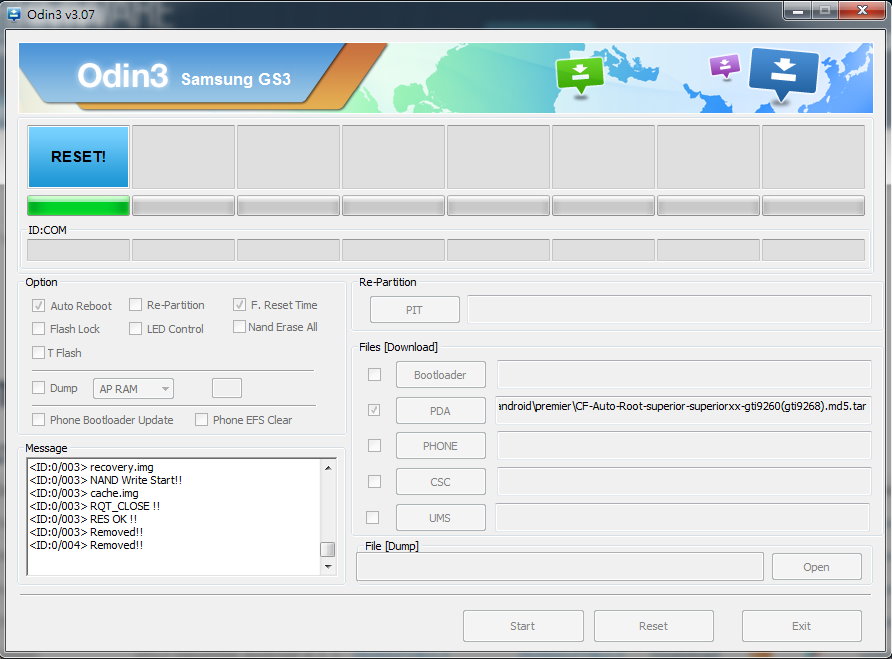Click the File Dump path field

pyautogui.click(x=560, y=567)
